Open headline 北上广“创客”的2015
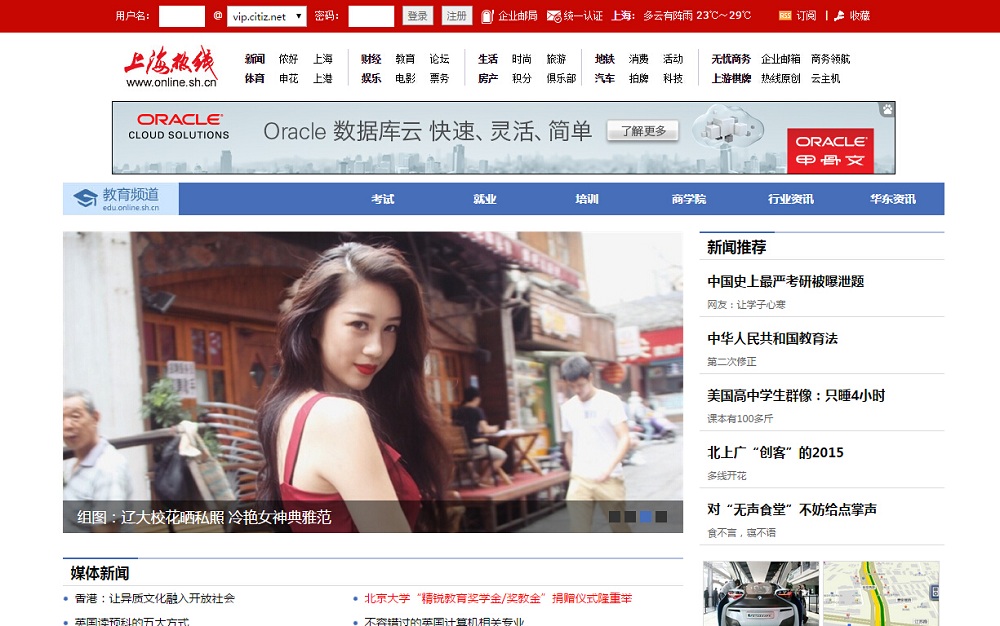 tap(776, 453)
